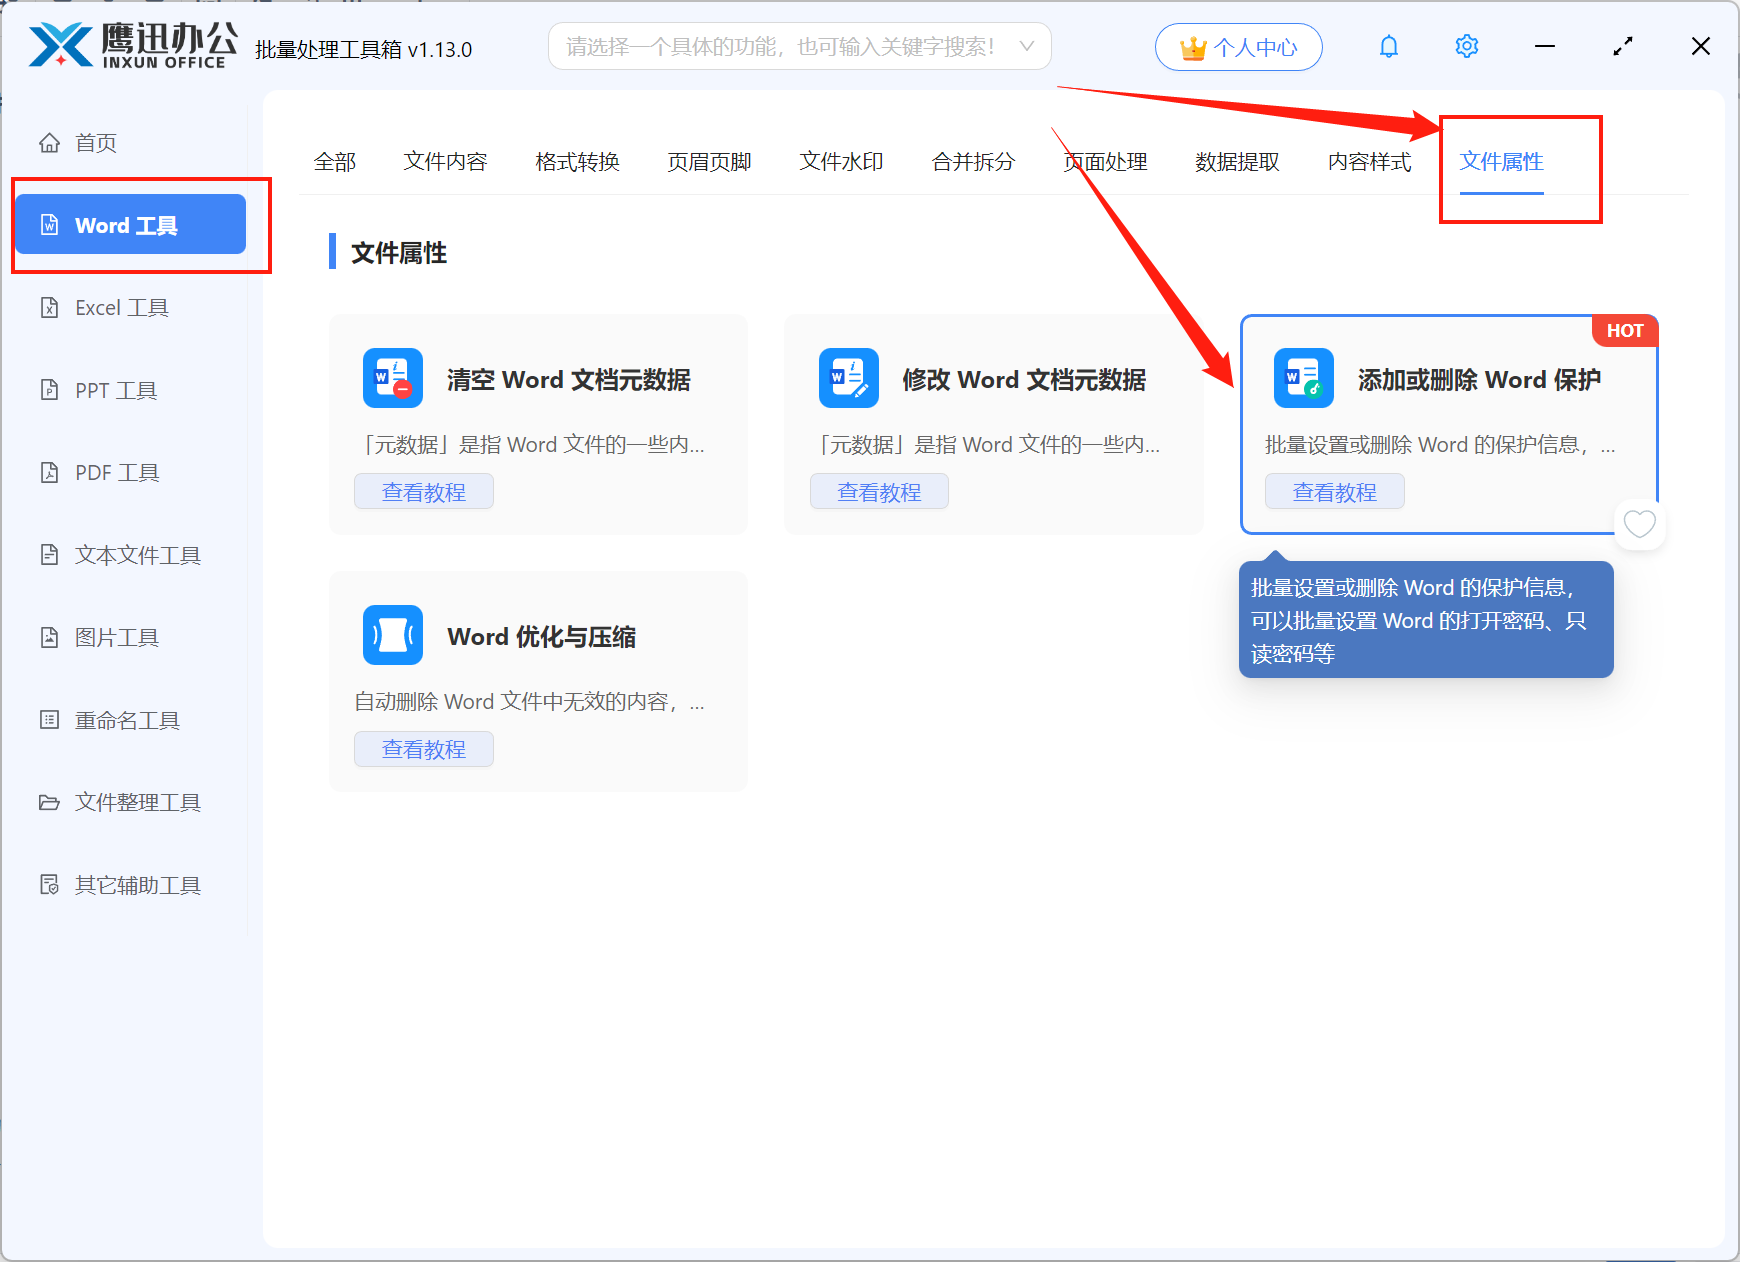Minimize the window
This screenshot has width=1740, height=1262.
click(1545, 47)
